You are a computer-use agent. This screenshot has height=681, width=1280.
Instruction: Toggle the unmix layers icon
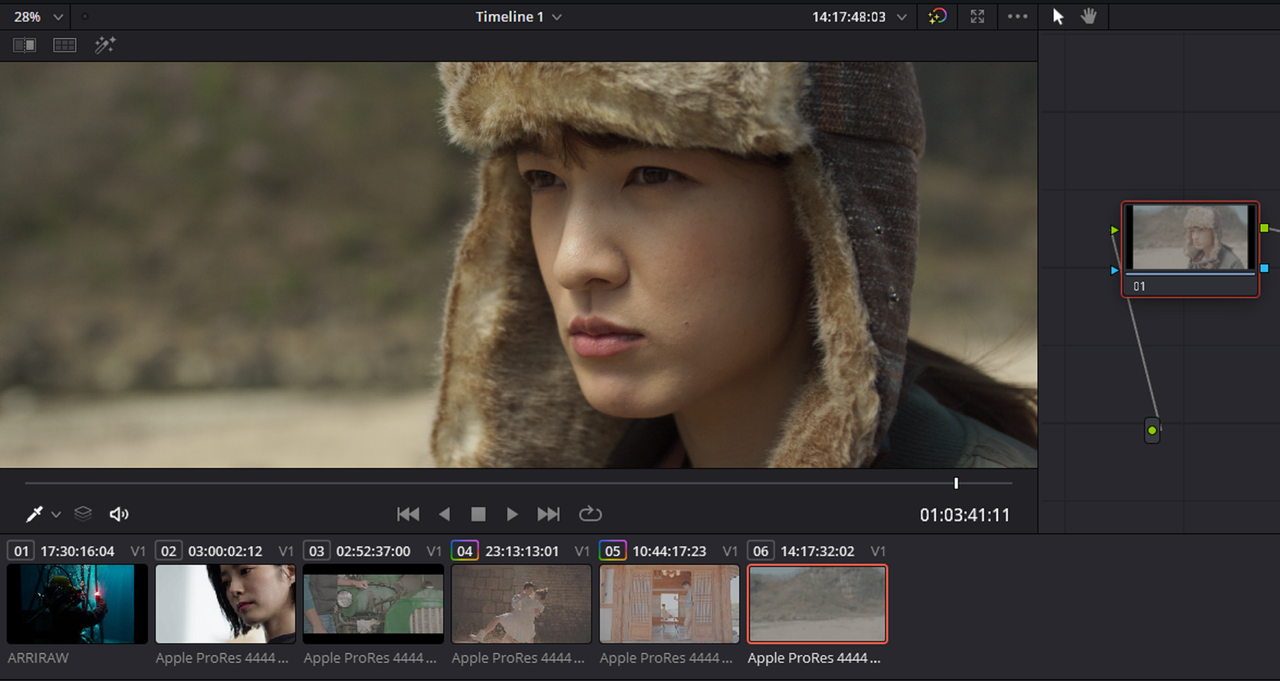(83, 513)
